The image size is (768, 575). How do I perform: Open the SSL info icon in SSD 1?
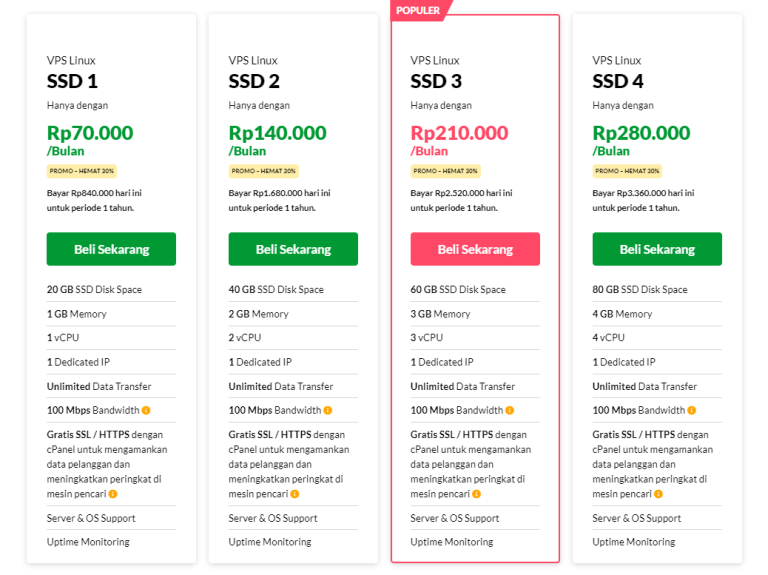[113, 494]
